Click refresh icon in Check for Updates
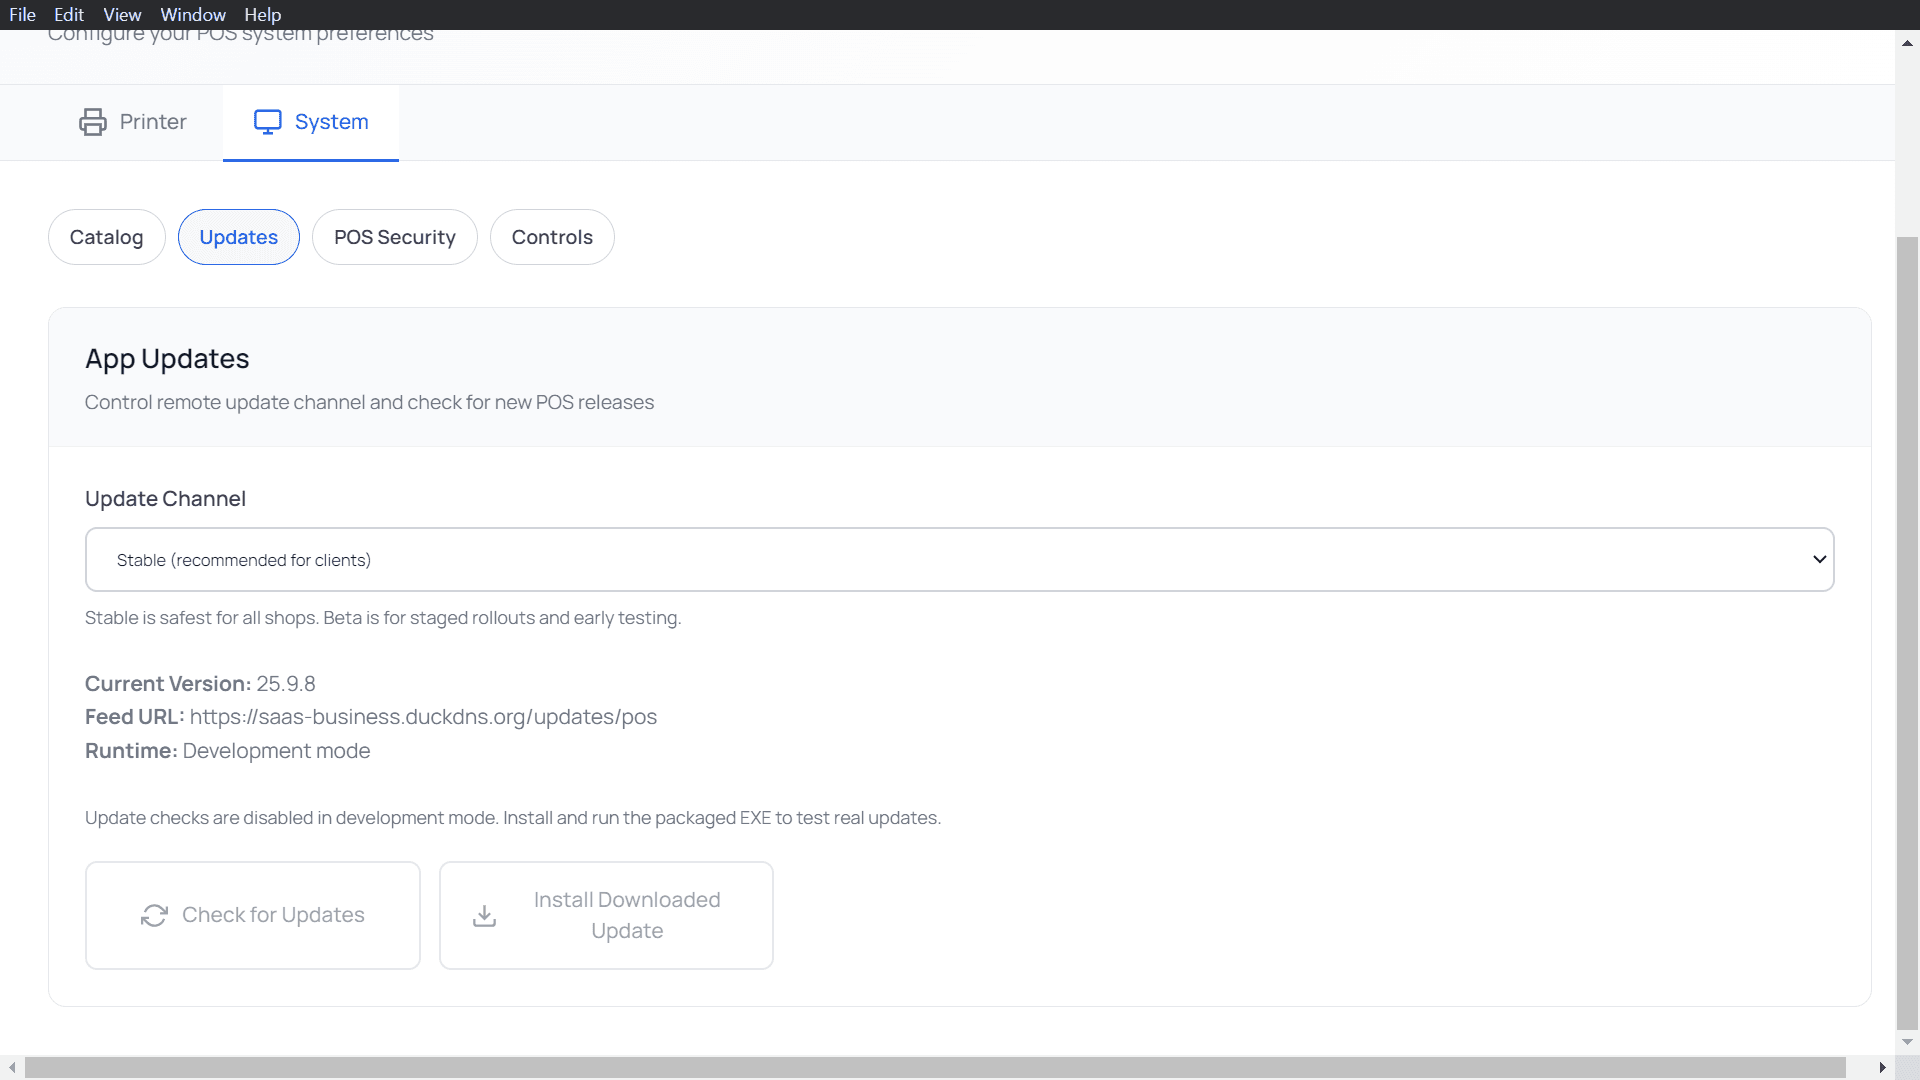This screenshot has width=1920, height=1080. (x=154, y=915)
